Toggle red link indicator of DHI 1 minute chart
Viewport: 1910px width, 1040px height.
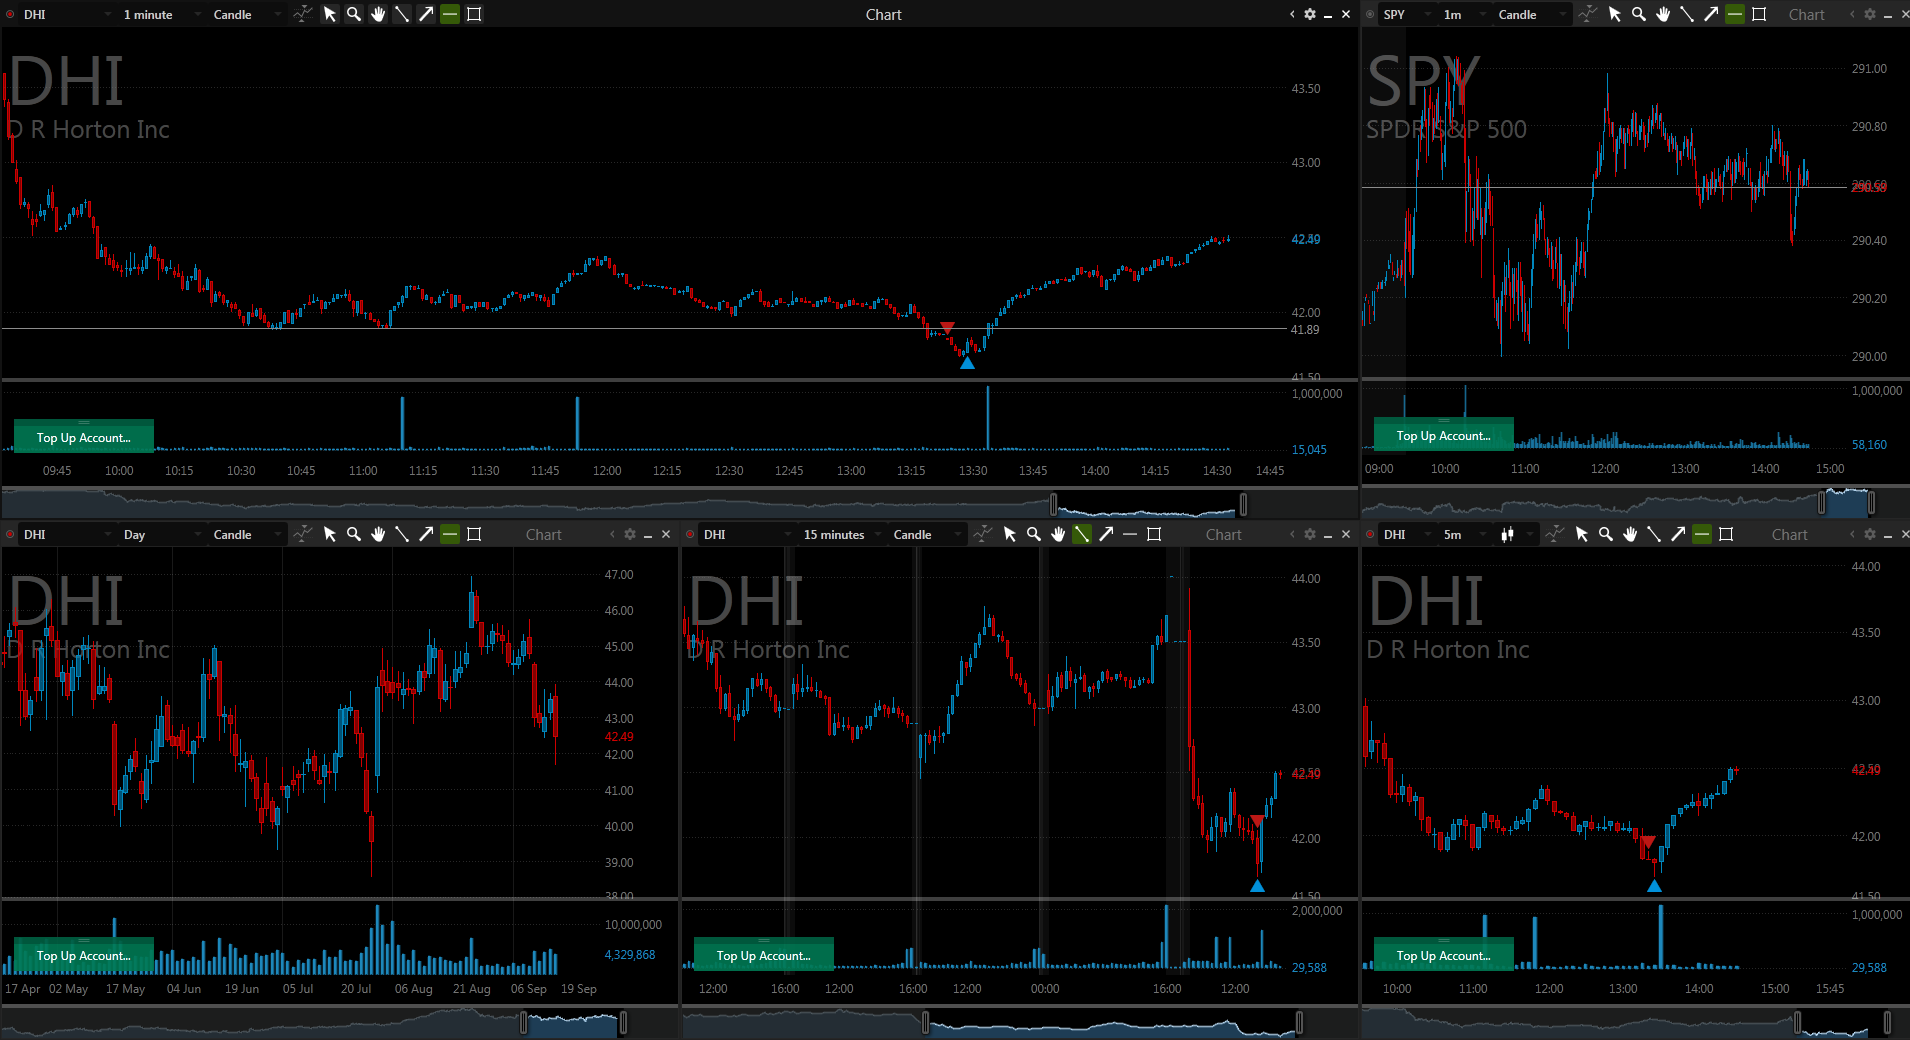click(x=10, y=14)
